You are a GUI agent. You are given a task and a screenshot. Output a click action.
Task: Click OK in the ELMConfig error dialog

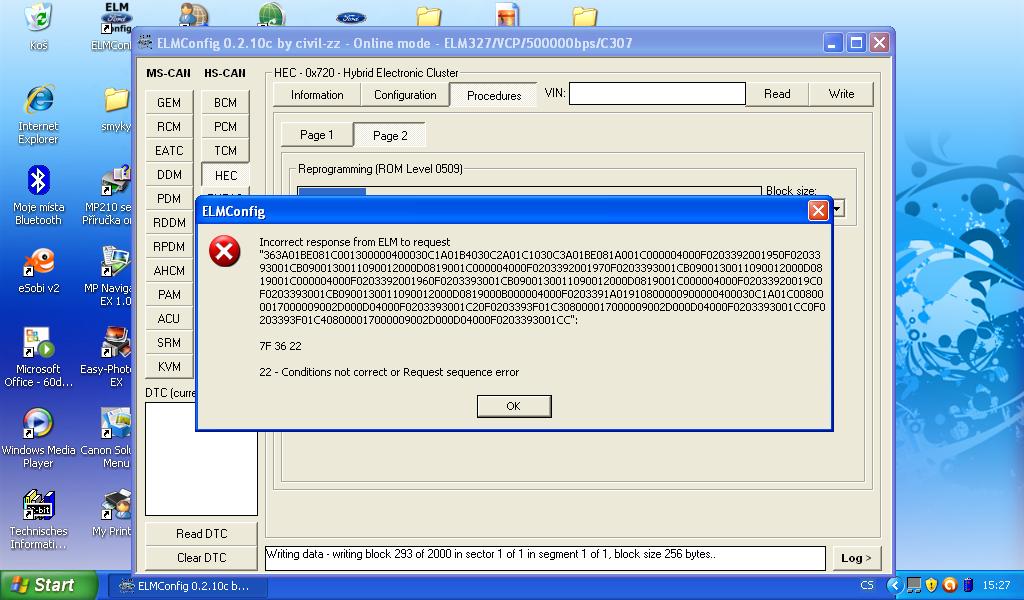tap(513, 406)
